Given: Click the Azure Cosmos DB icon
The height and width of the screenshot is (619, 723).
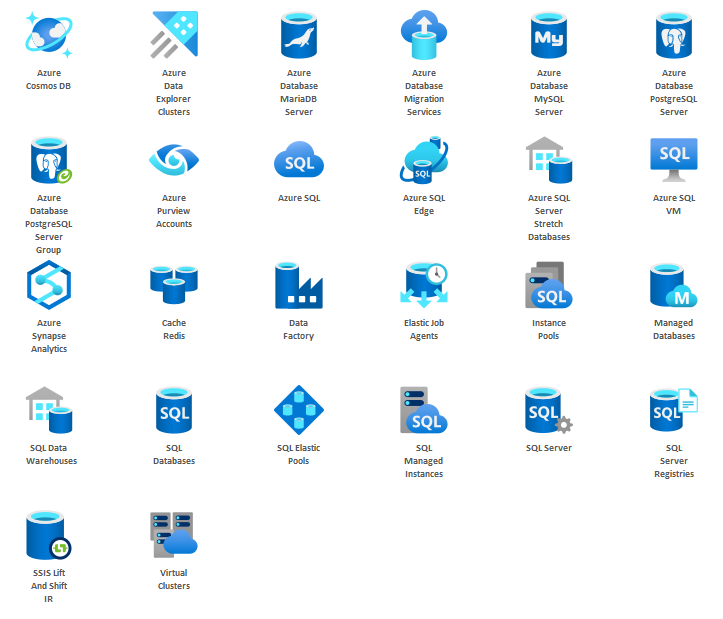Looking at the screenshot, I should [49, 36].
